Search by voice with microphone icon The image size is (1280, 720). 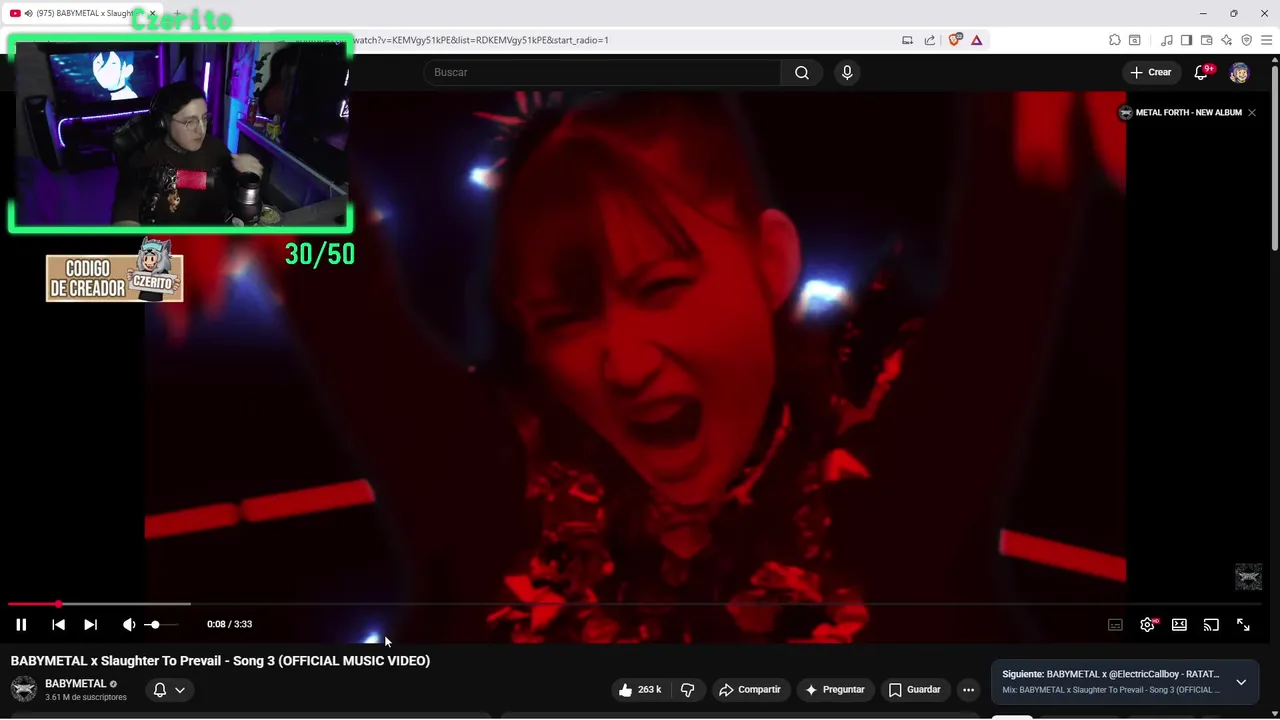tap(847, 72)
